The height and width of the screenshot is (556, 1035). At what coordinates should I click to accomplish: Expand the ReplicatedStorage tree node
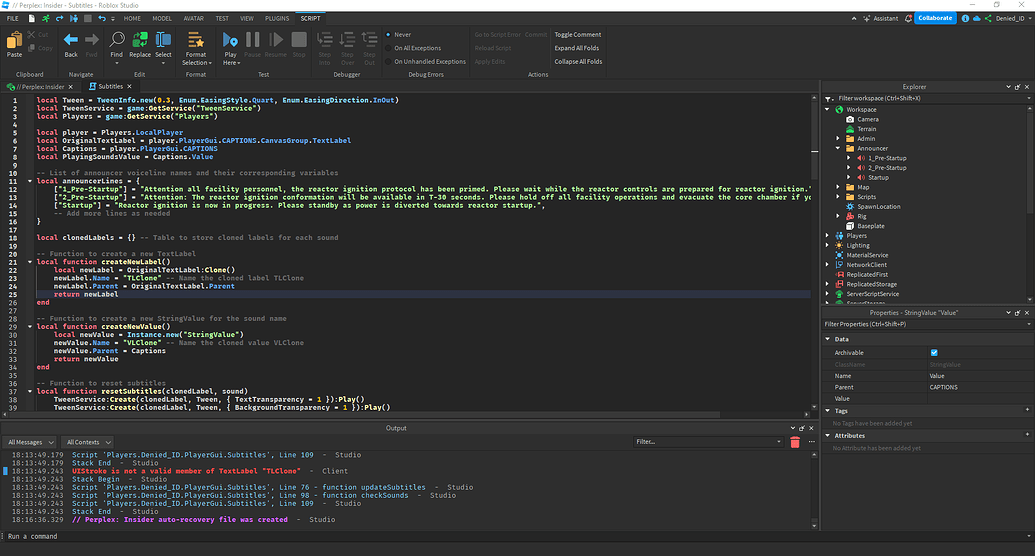coord(828,284)
